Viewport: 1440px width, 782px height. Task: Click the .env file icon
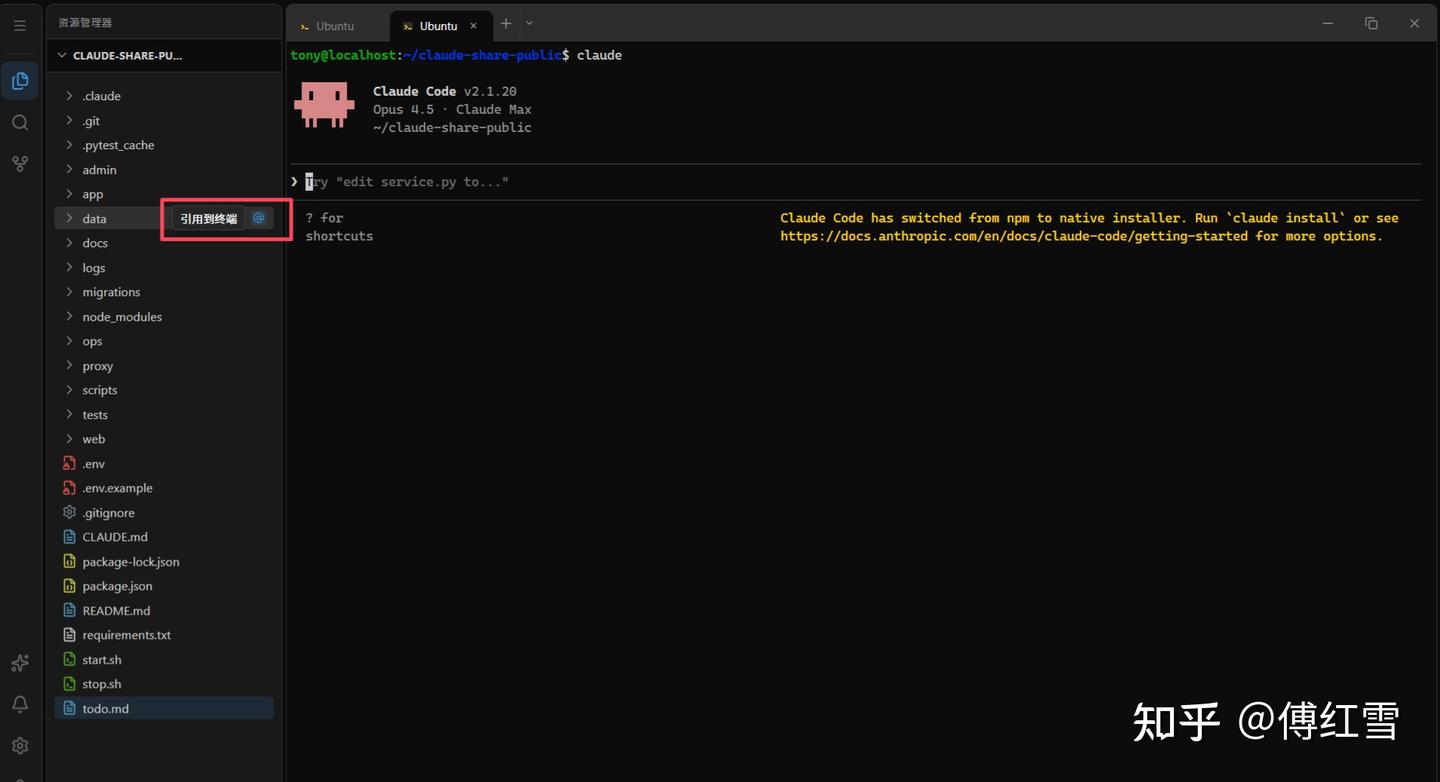tap(69, 464)
